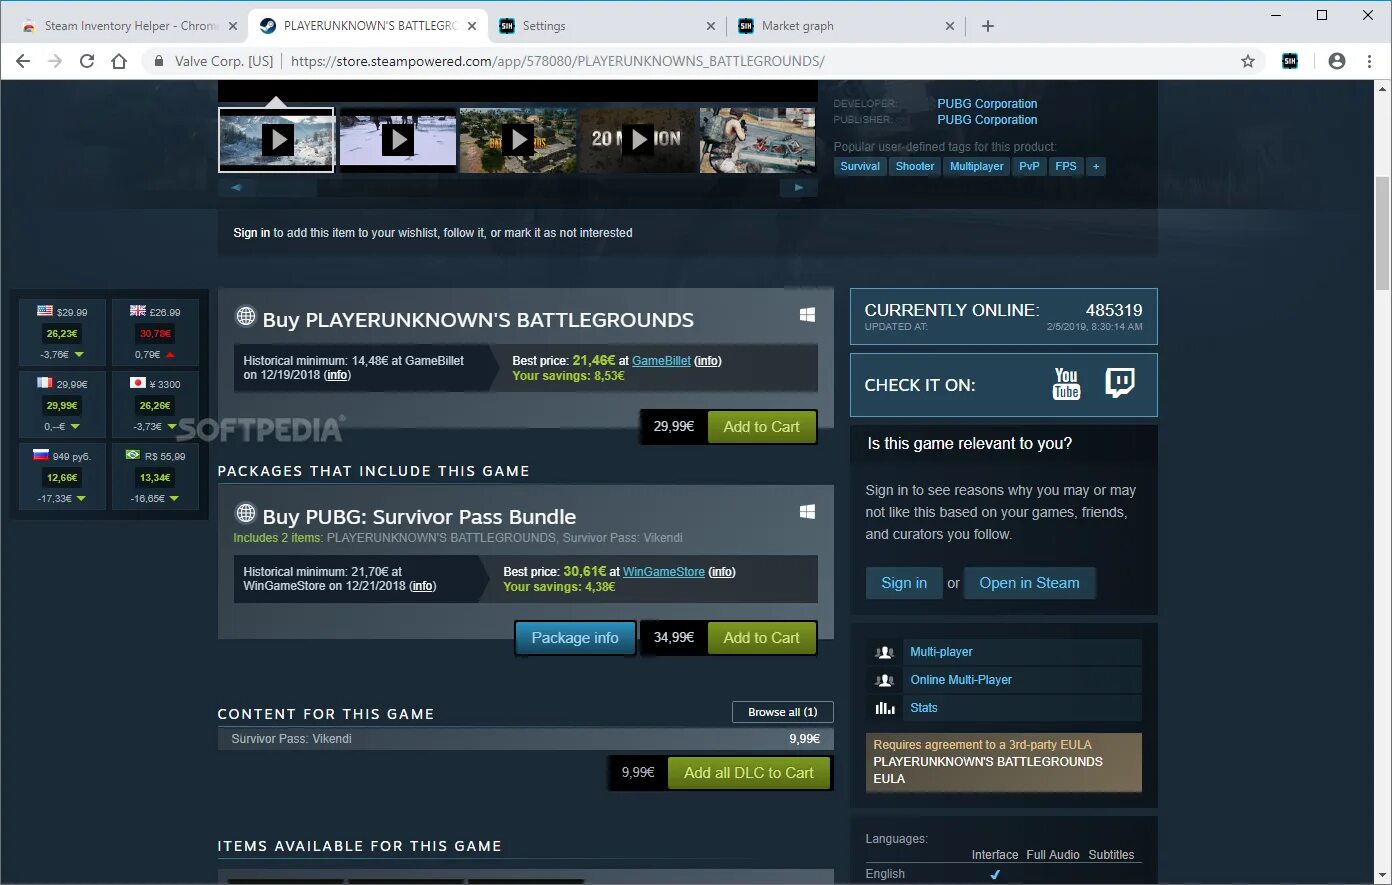Click the Stats bar-chart icon

pos(885,707)
